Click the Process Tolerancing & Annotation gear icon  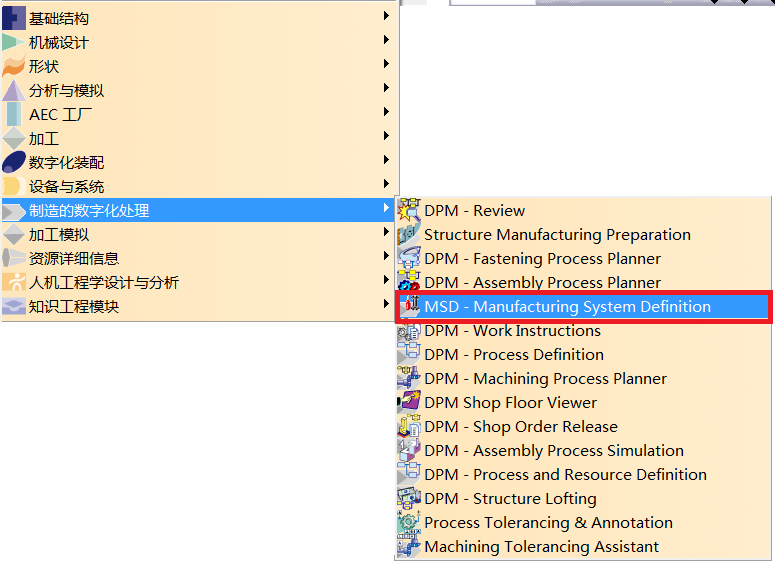click(x=409, y=522)
